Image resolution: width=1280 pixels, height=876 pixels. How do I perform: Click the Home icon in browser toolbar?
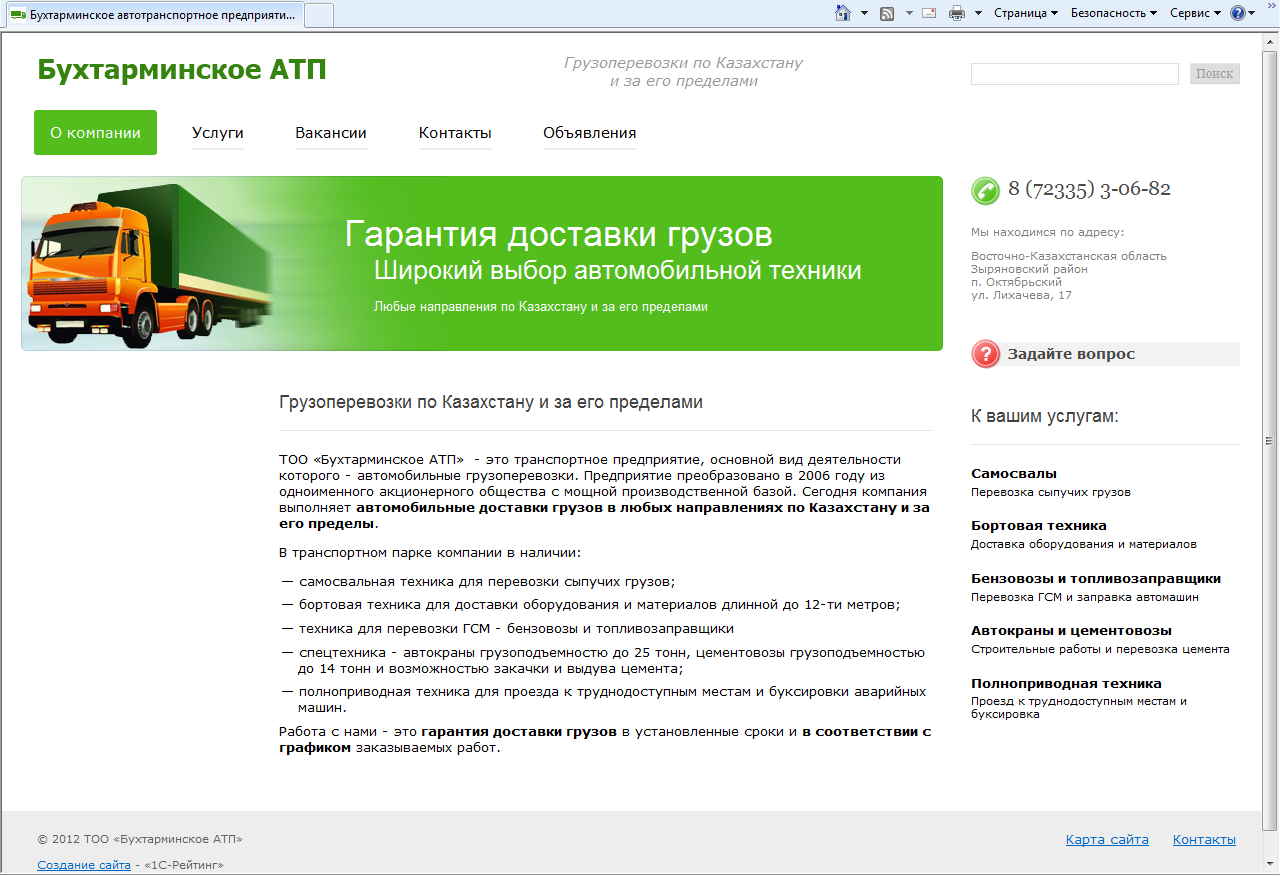pyautogui.click(x=842, y=13)
